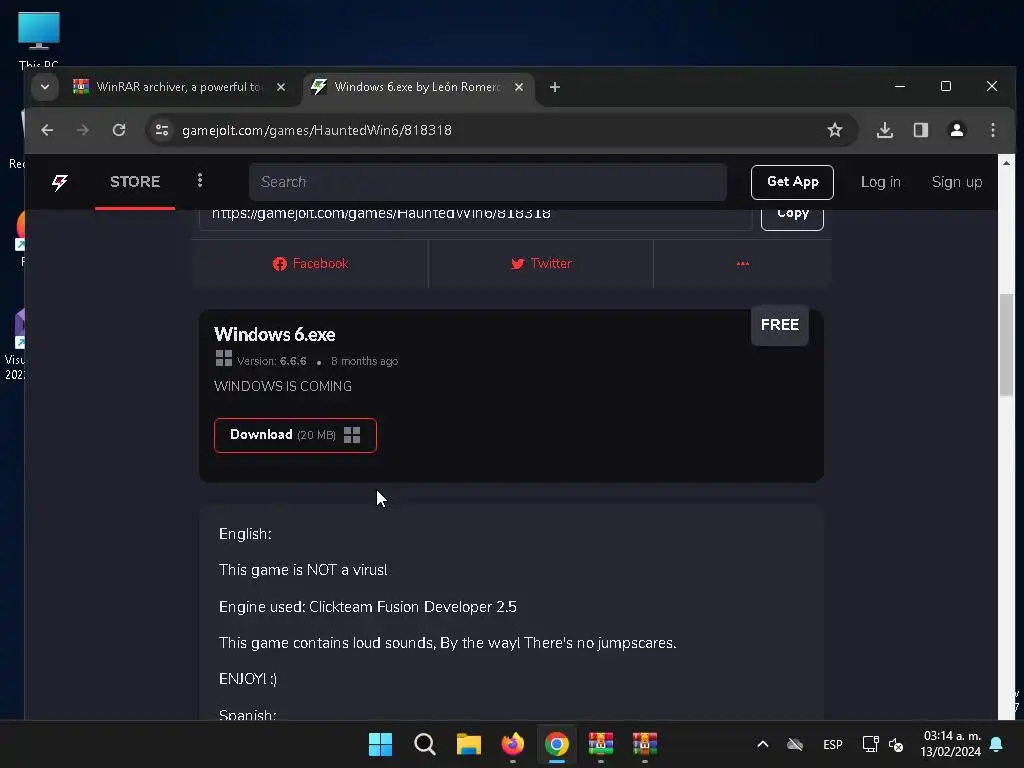This screenshot has width=1024, height=768.
Task: Go forward in Chrome
Action: tap(82, 130)
